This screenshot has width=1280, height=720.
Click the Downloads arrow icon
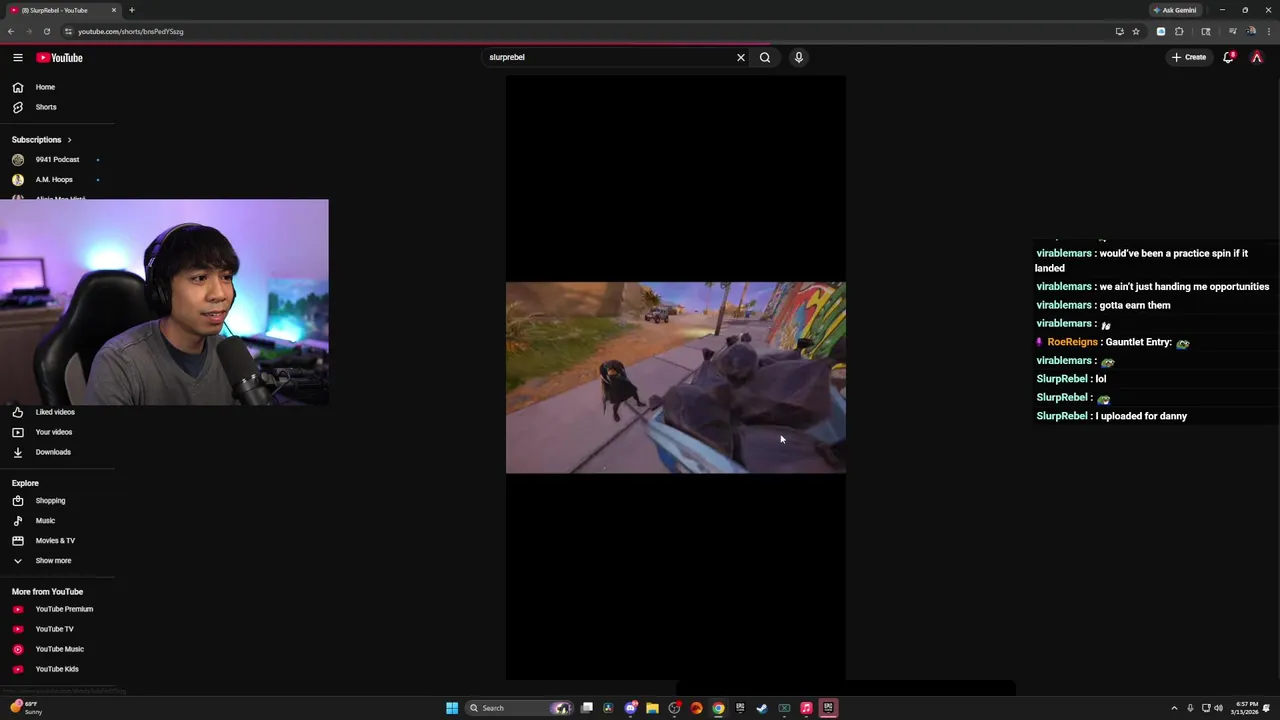pos(18,452)
